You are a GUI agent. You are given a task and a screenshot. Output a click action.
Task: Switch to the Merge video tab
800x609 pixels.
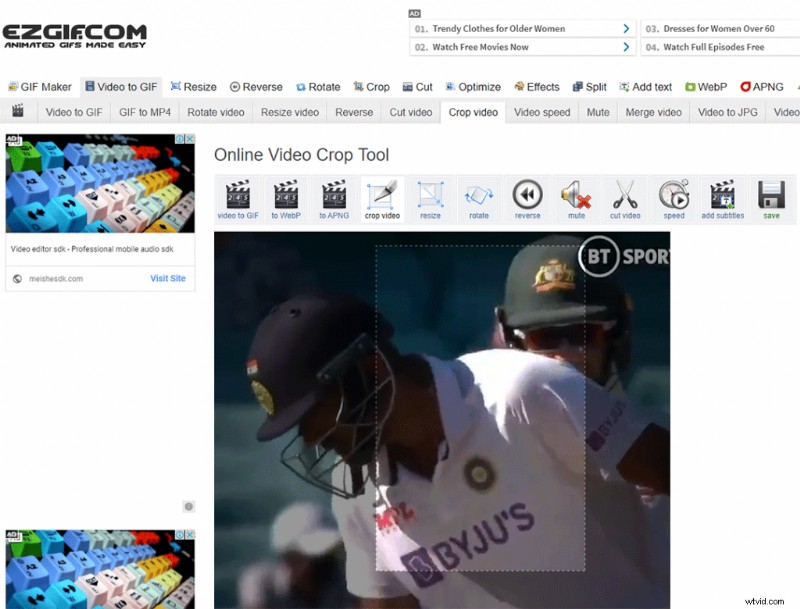point(652,112)
